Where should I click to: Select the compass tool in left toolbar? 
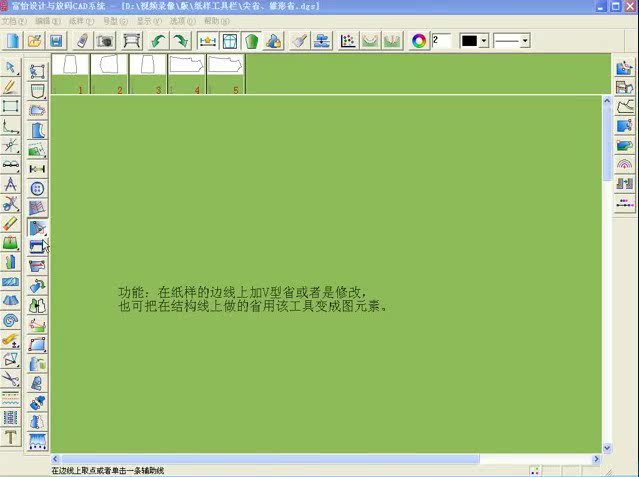pos(10,184)
